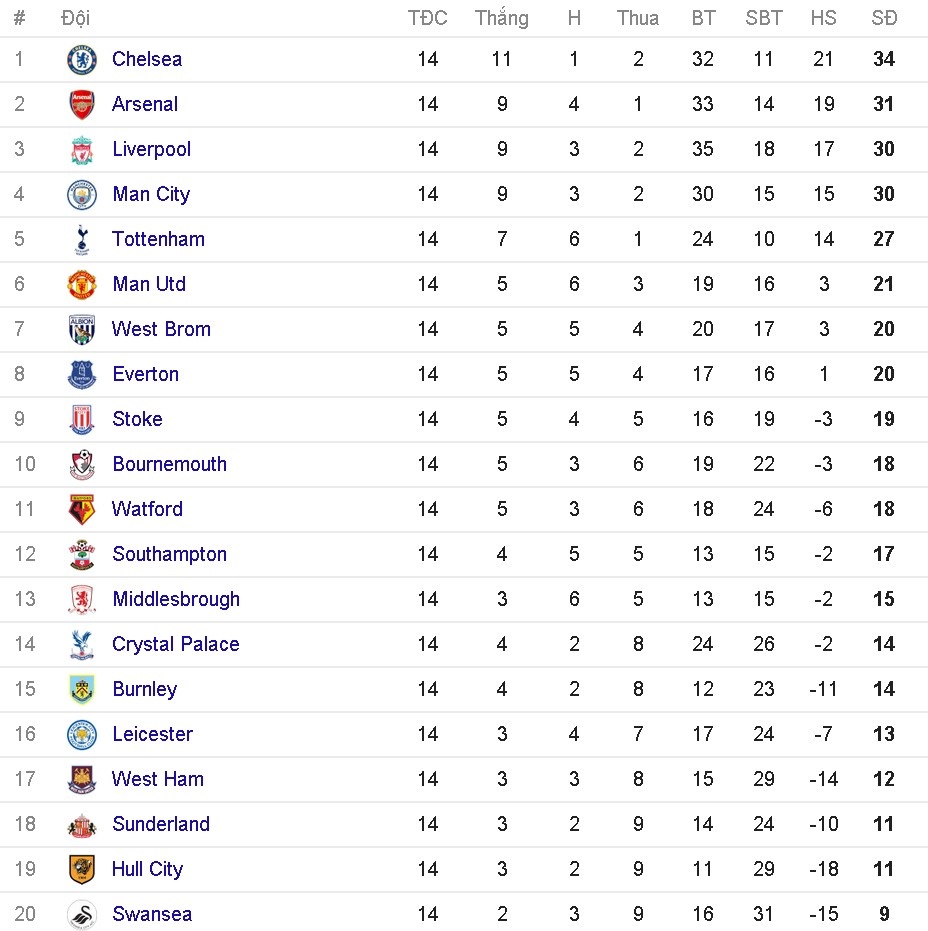Open the West Brom team link
The height and width of the screenshot is (931, 928).
[x=161, y=329]
